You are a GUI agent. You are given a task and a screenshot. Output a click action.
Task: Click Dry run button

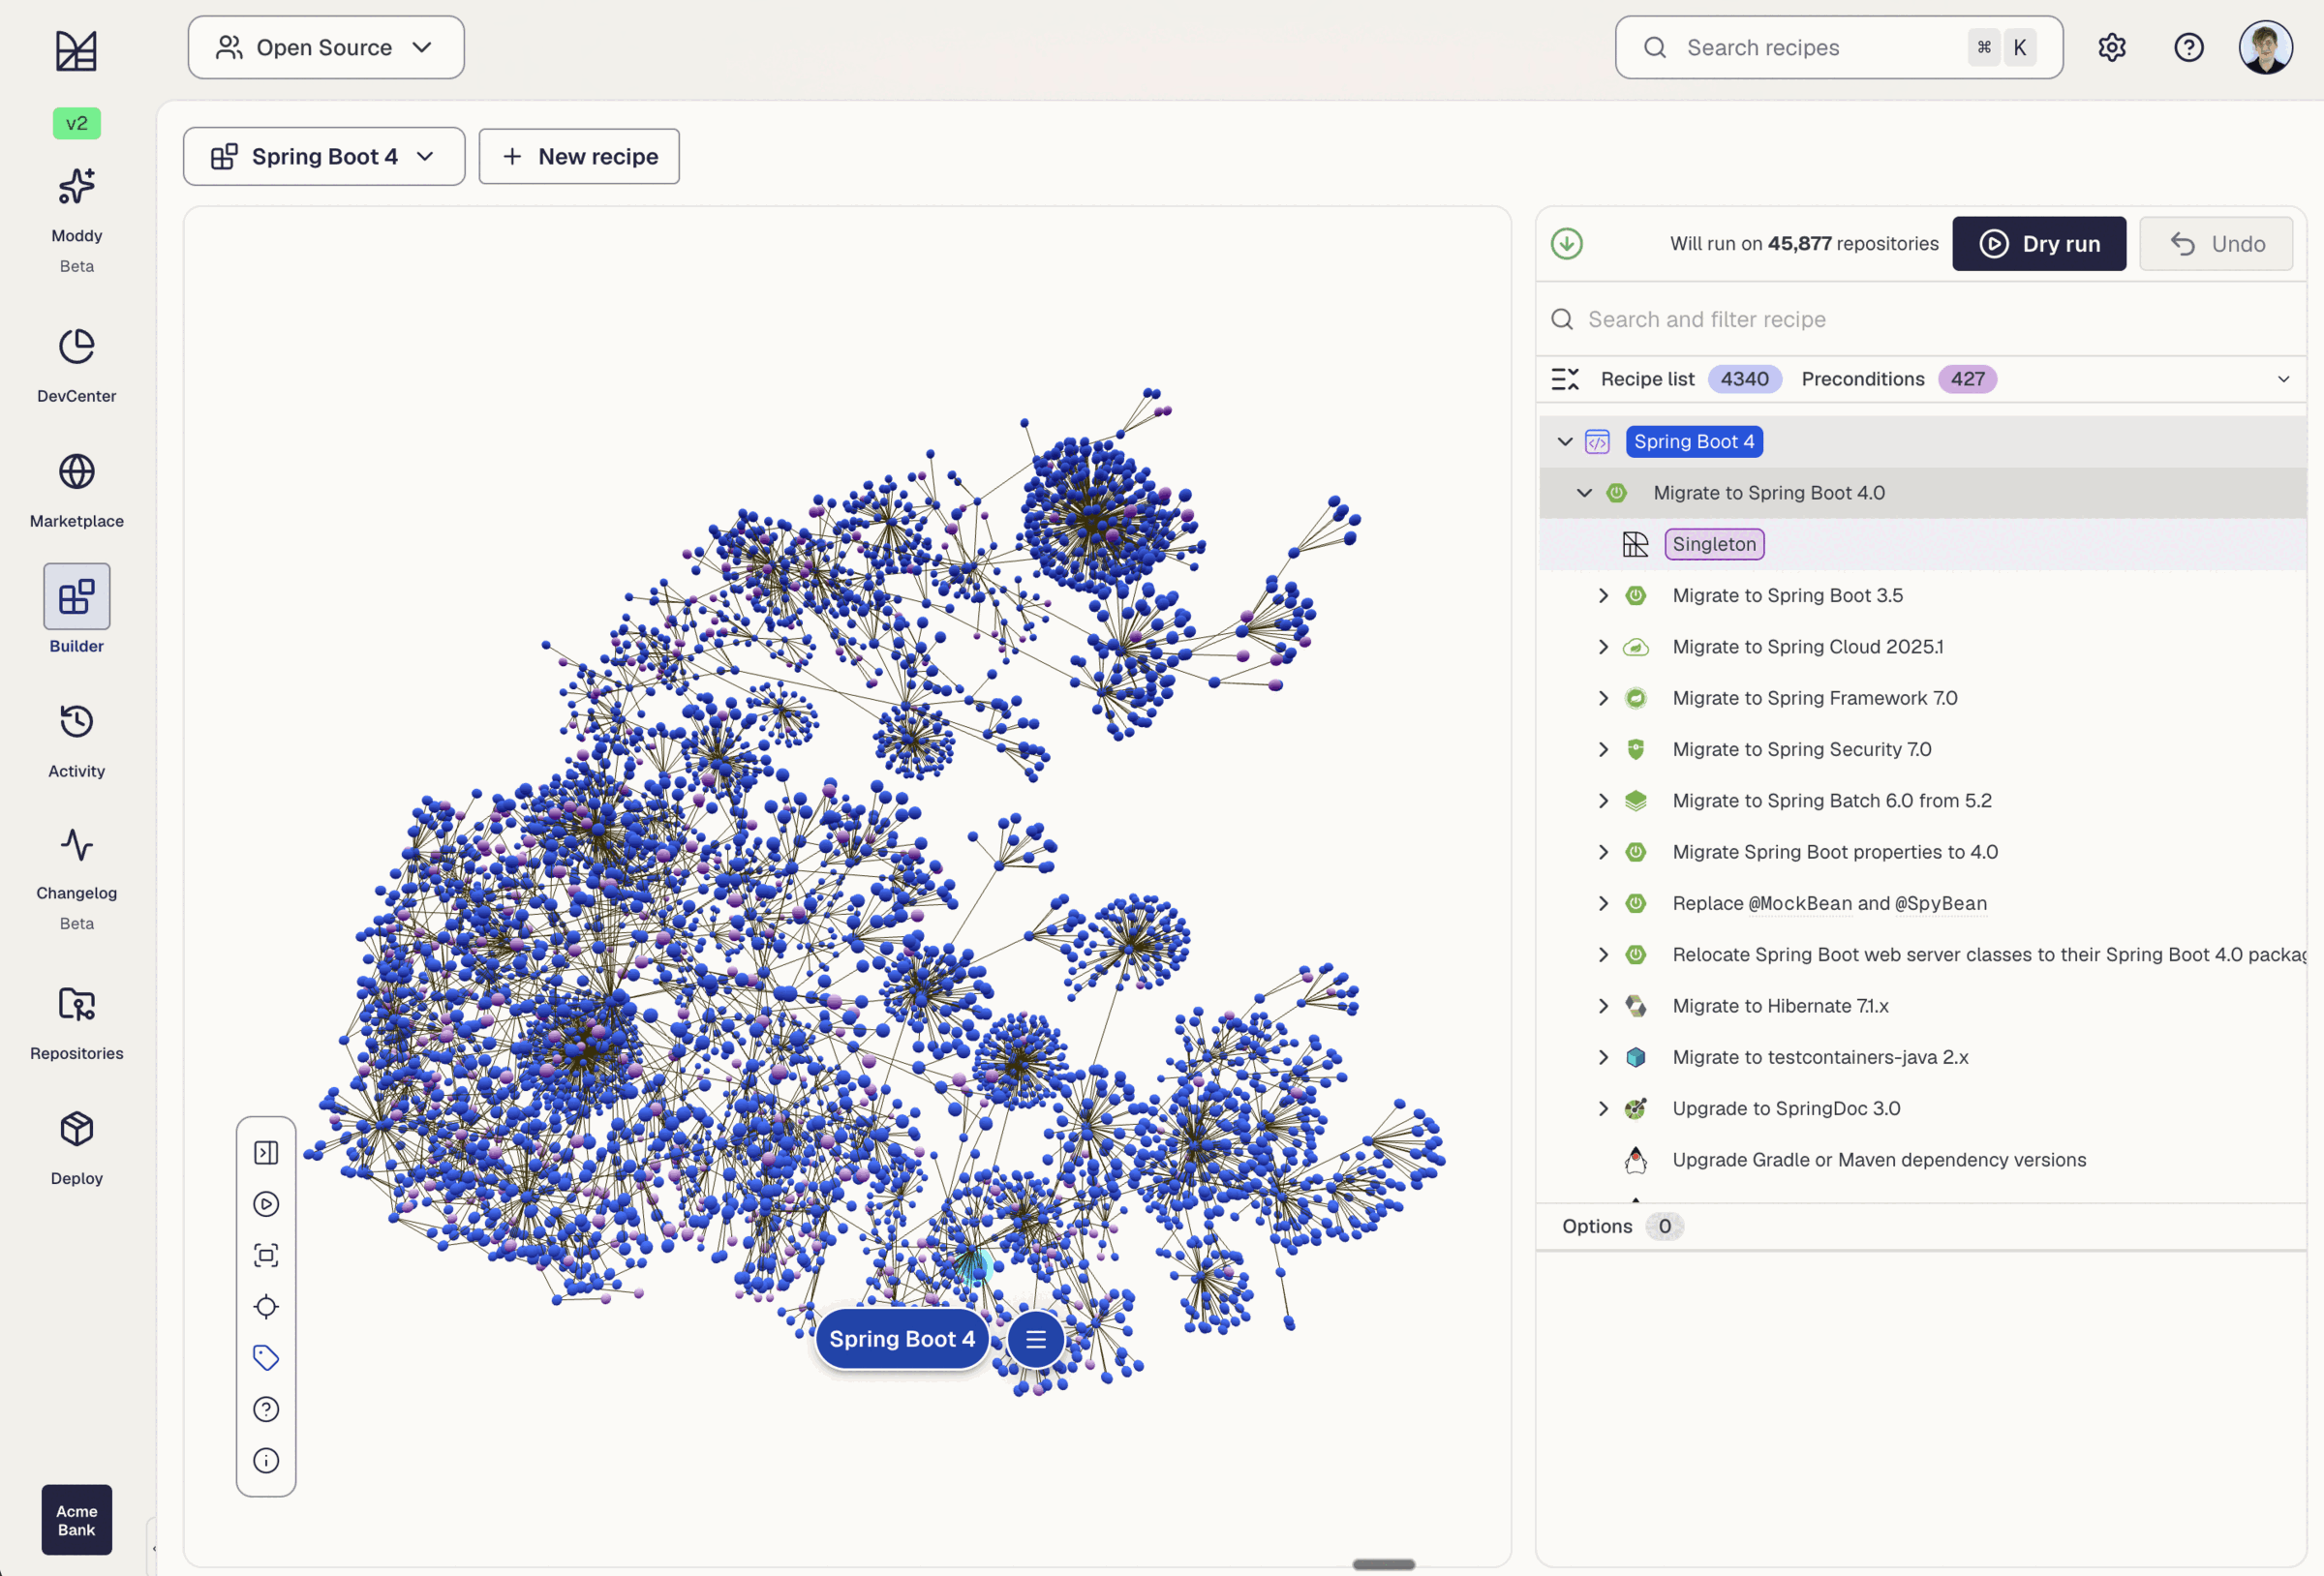click(2038, 243)
